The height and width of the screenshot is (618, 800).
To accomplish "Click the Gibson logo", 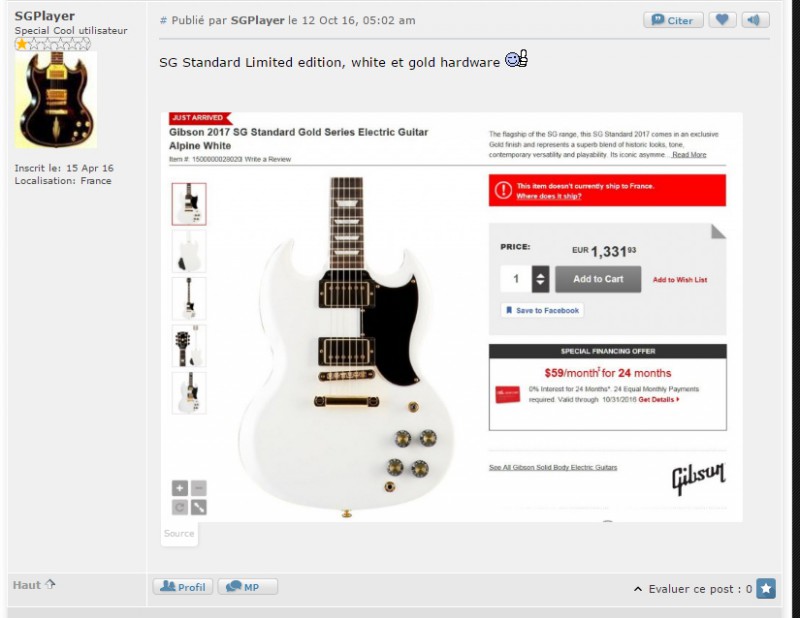I will [x=698, y=478].
